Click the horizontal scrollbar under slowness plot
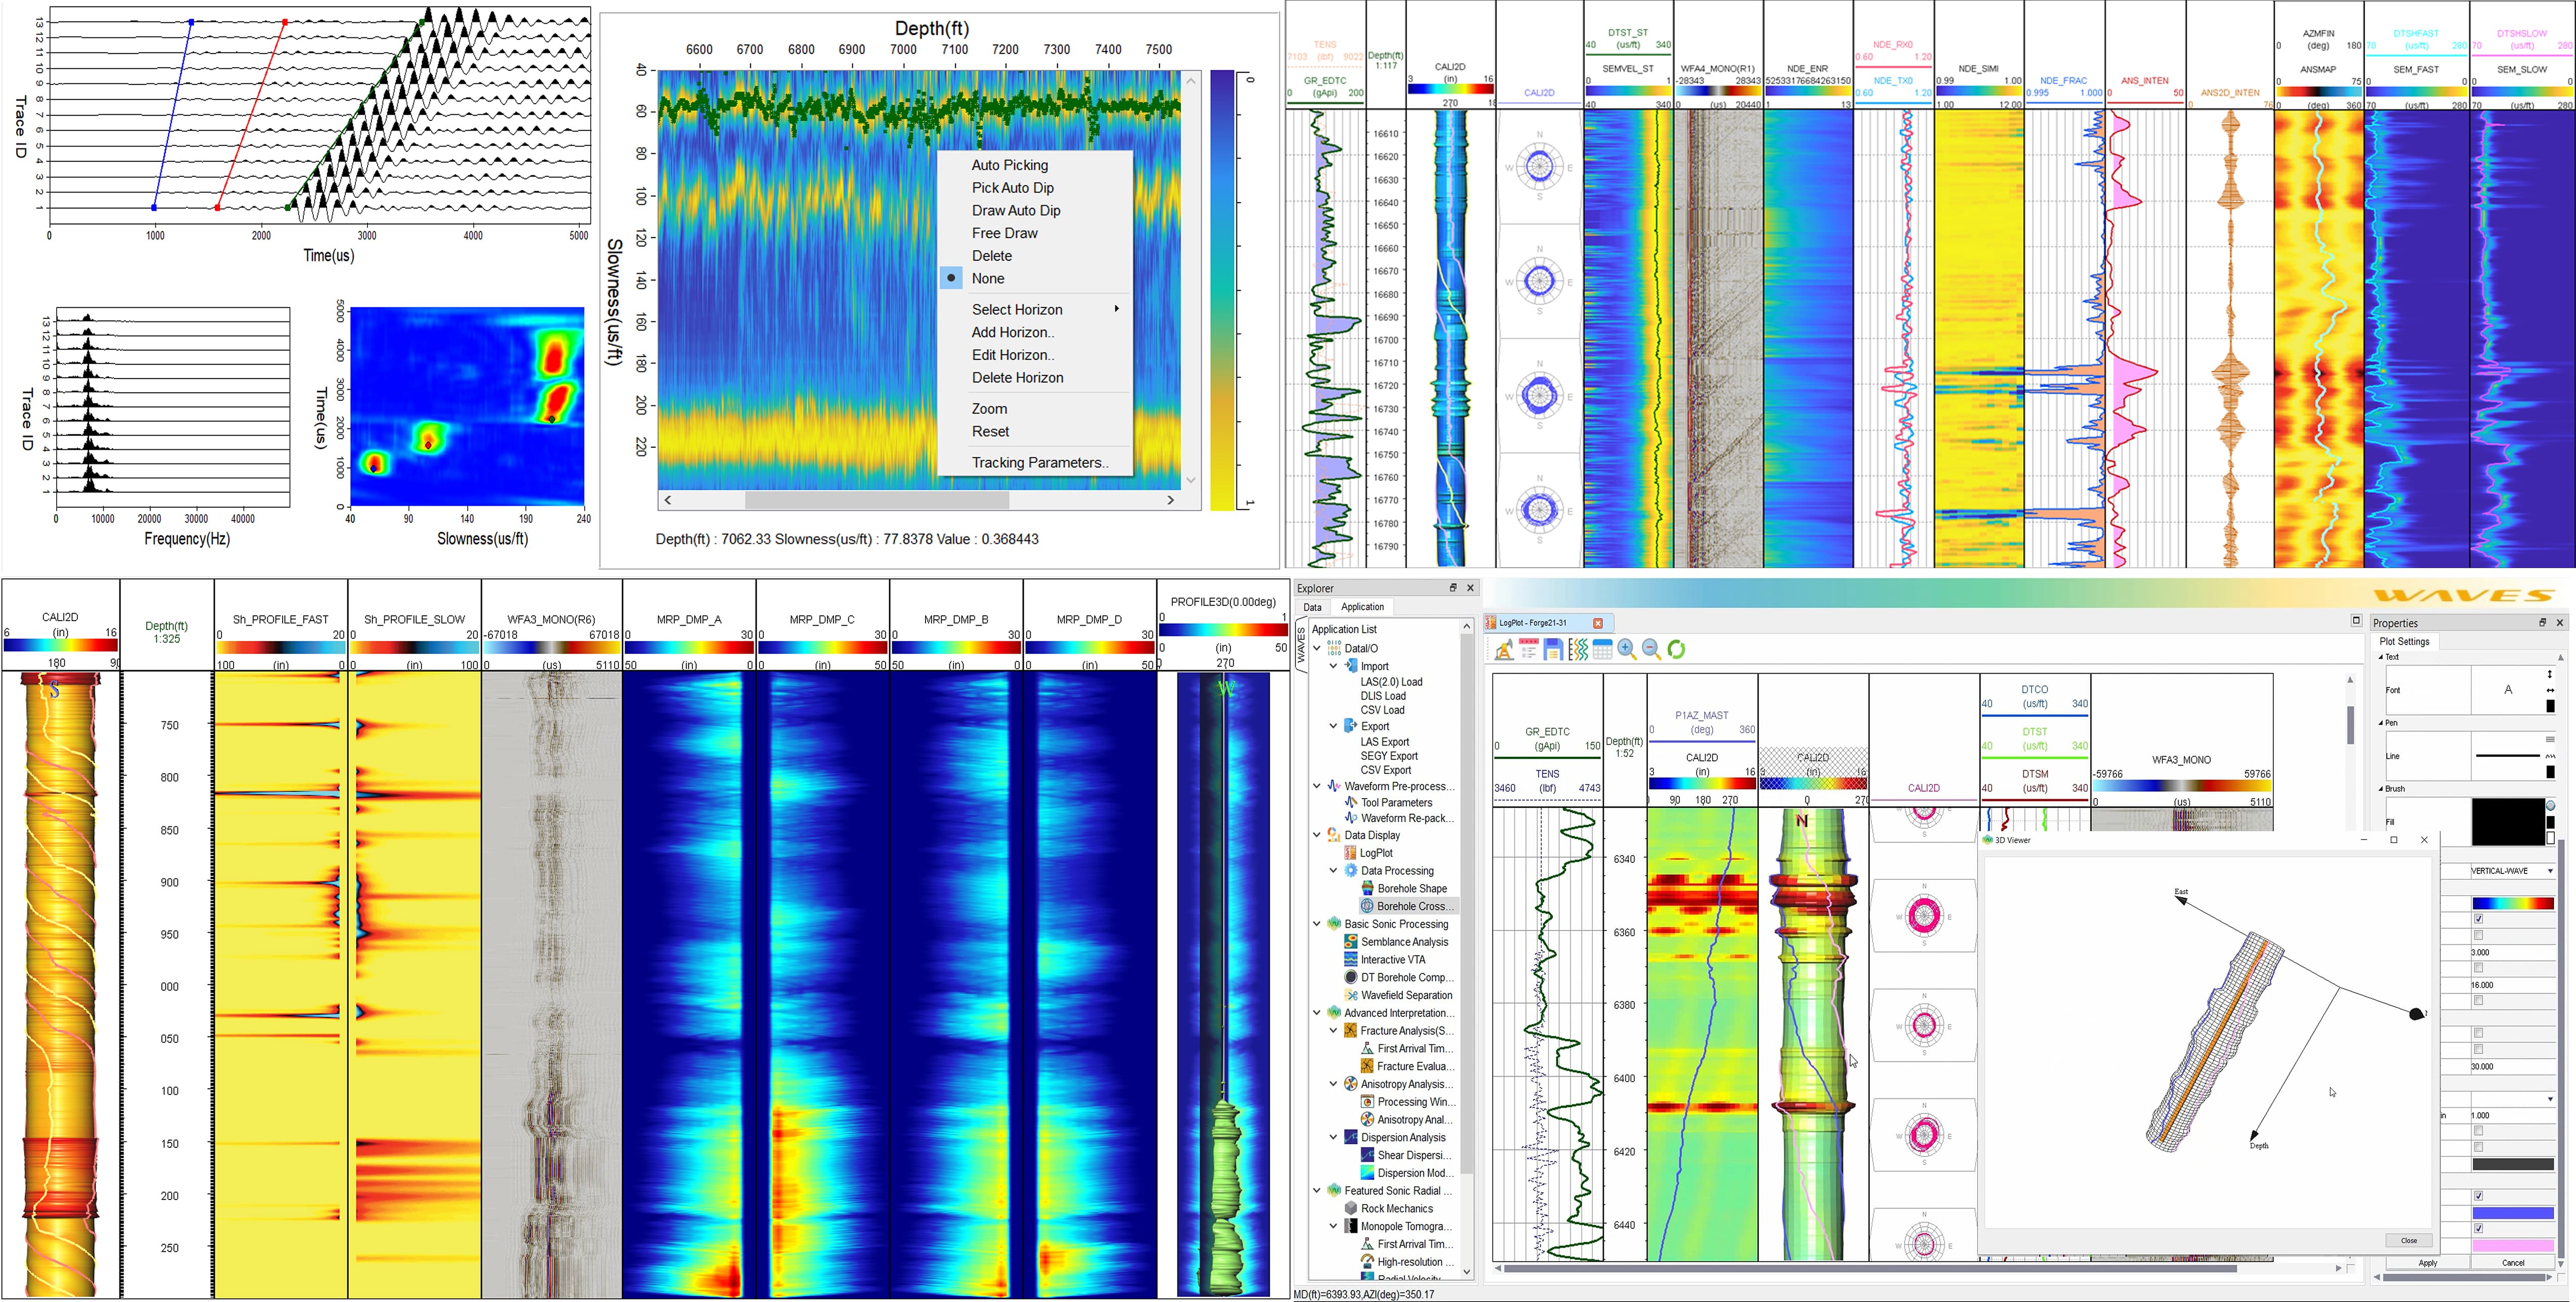The image size is (2576, 1302). [x=919, y=500]
